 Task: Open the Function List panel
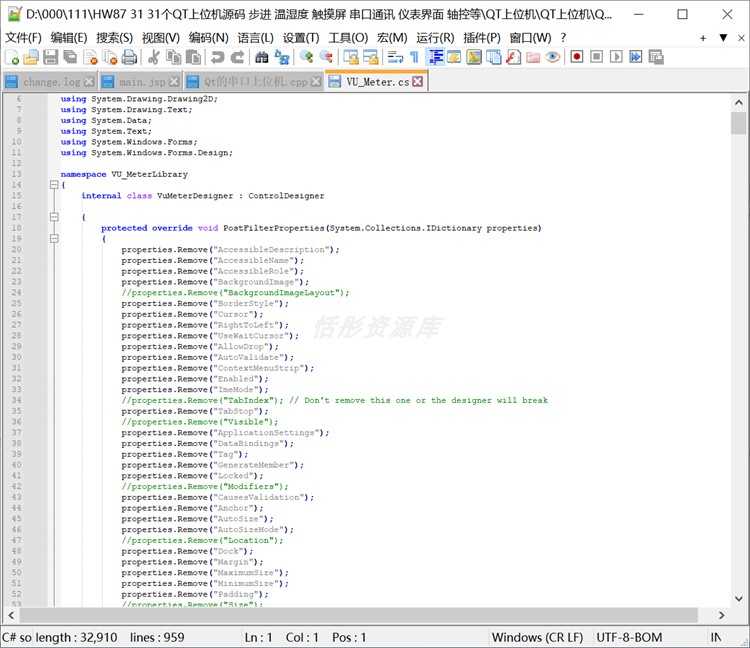pyautogui.click(x=513, y=57)
